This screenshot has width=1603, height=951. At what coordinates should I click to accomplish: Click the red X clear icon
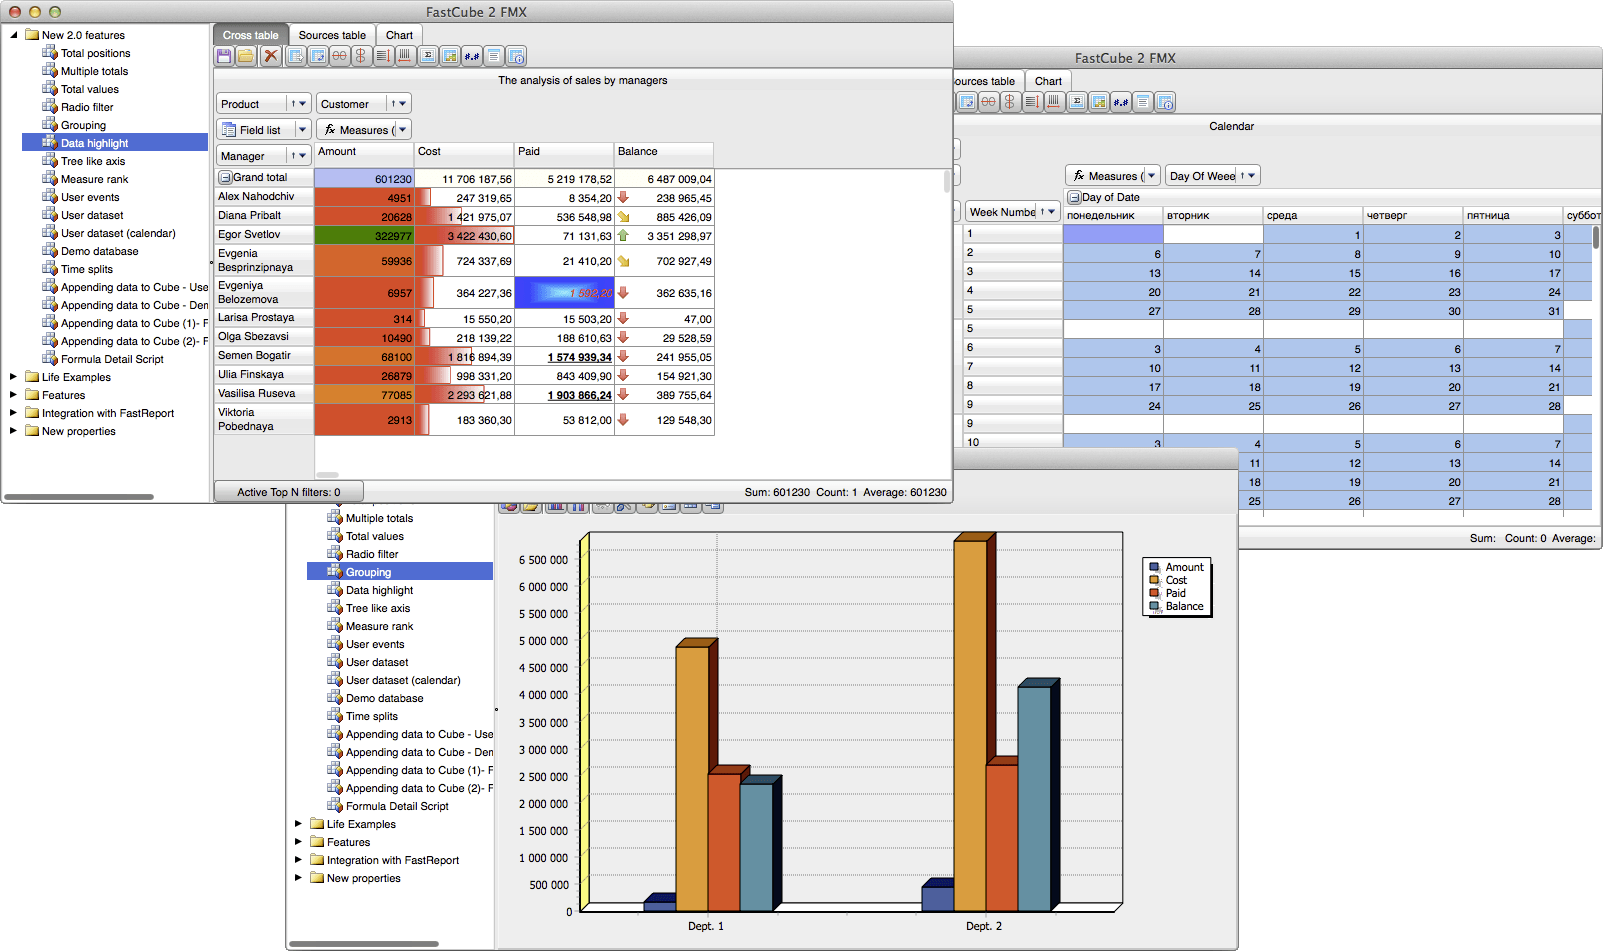point(270,56)
